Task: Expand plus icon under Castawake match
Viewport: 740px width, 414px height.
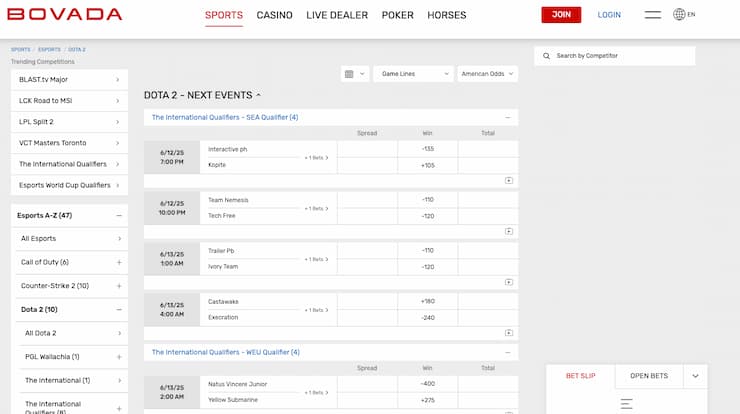Action: (509, 333)
